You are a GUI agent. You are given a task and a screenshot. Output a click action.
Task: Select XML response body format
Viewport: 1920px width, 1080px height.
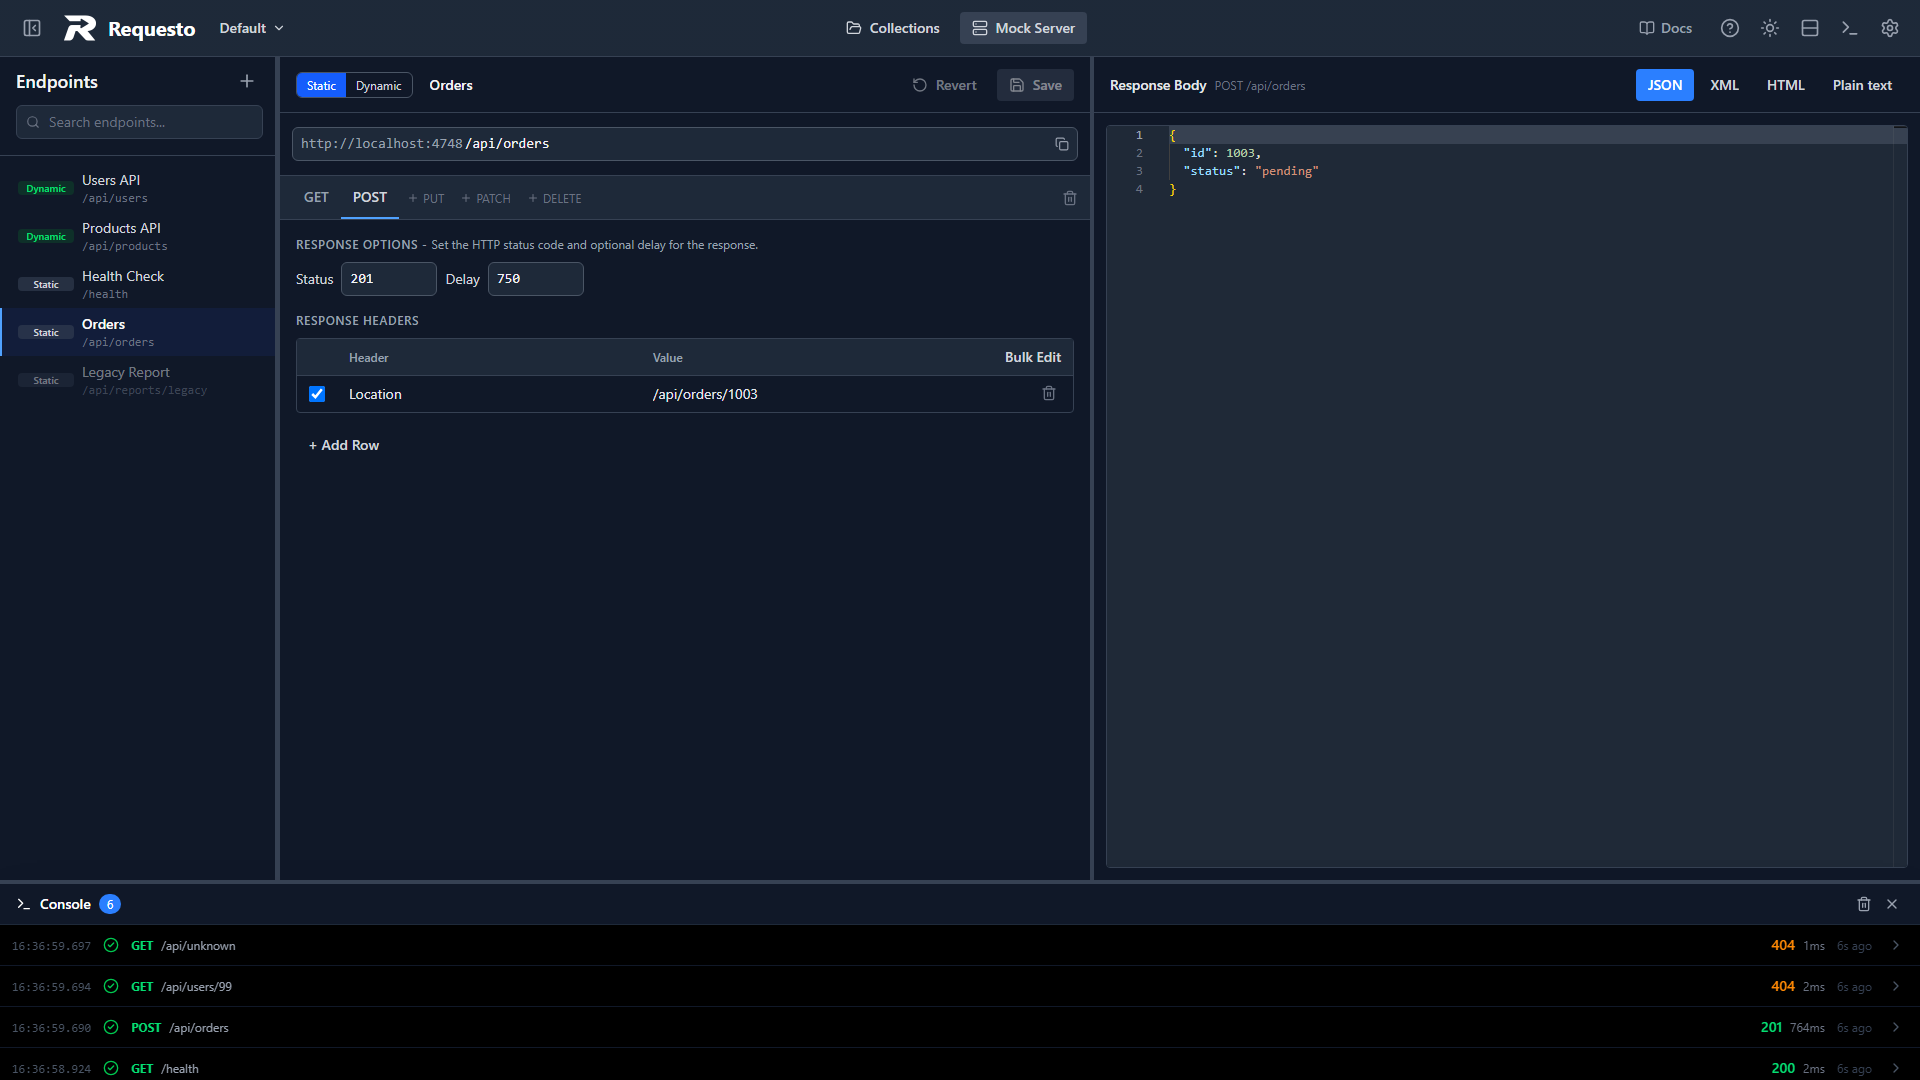click(x=1724, y=85)
